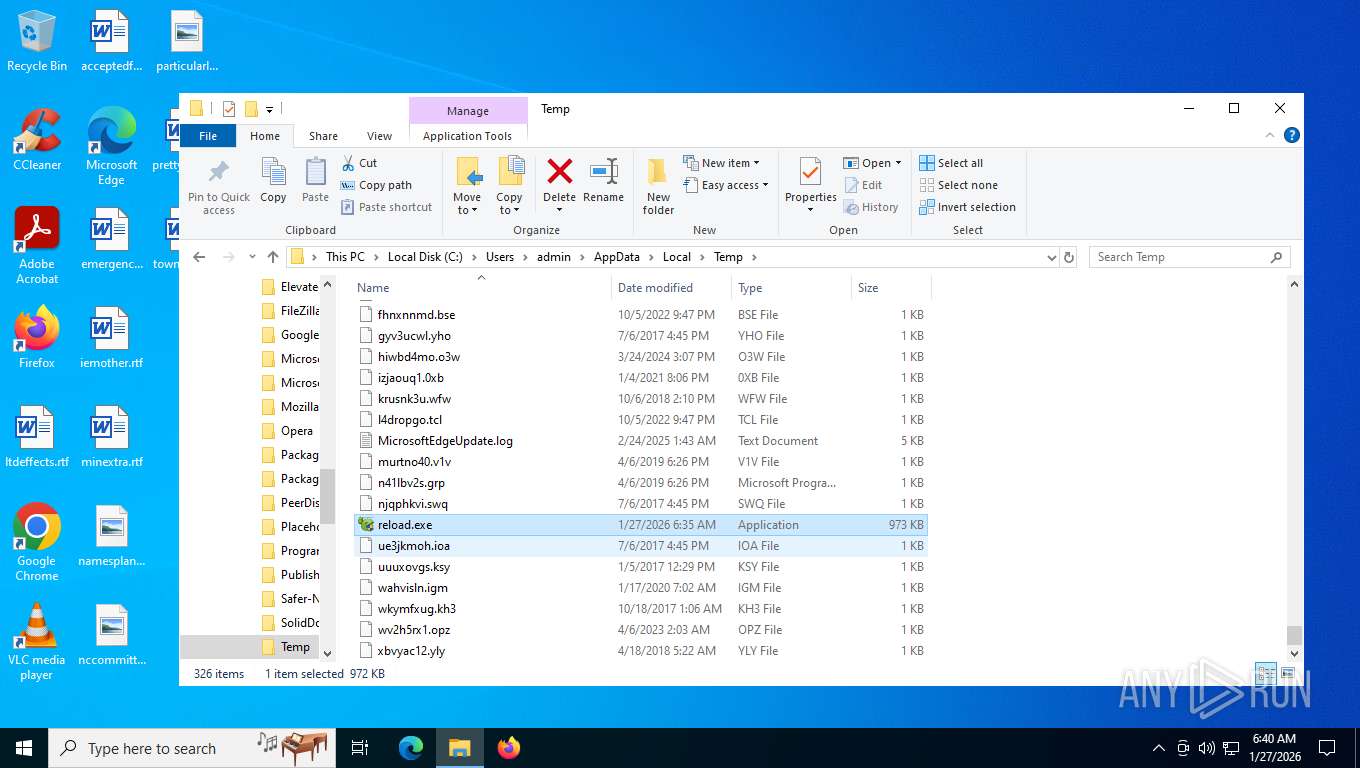The width and height of the screenshot is (1360, 768).
Task: Open Quick Access Toolbar customize dropdown
Action: coord(269,109)
